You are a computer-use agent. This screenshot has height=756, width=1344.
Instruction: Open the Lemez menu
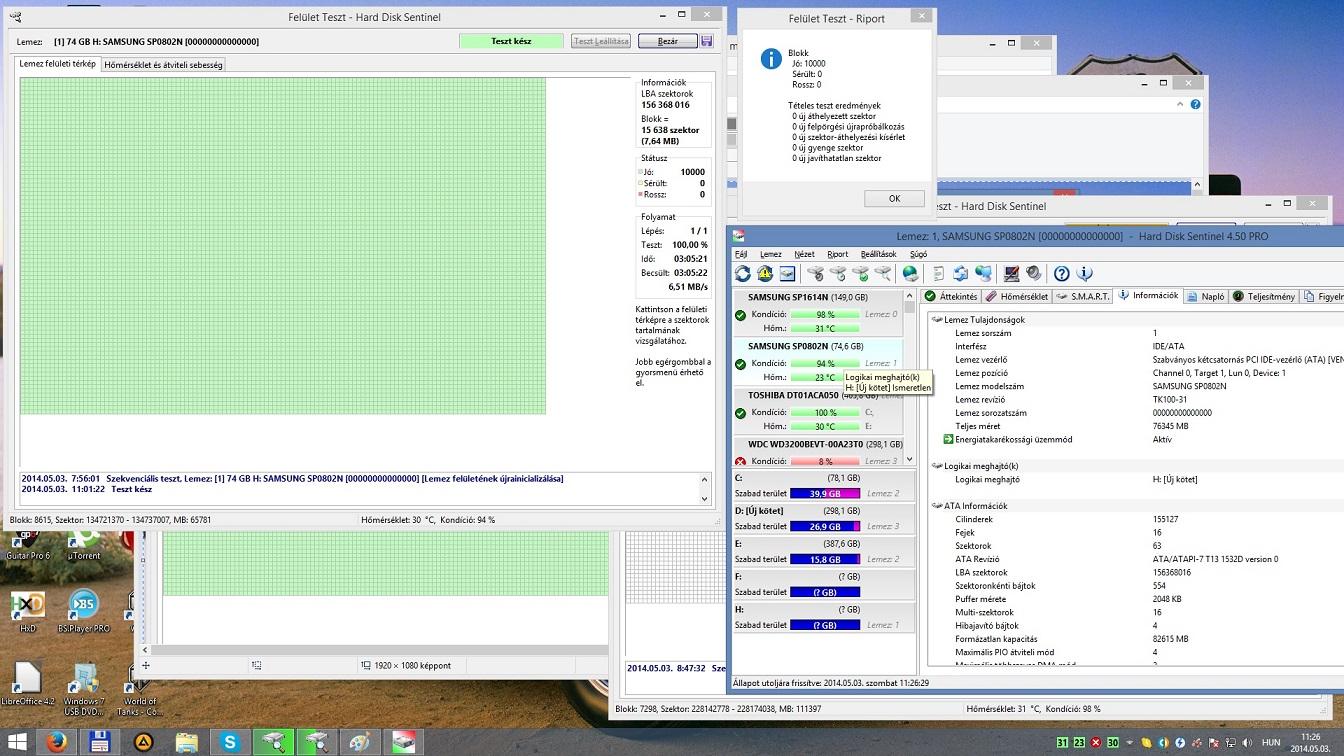click(x=770, y=254)
